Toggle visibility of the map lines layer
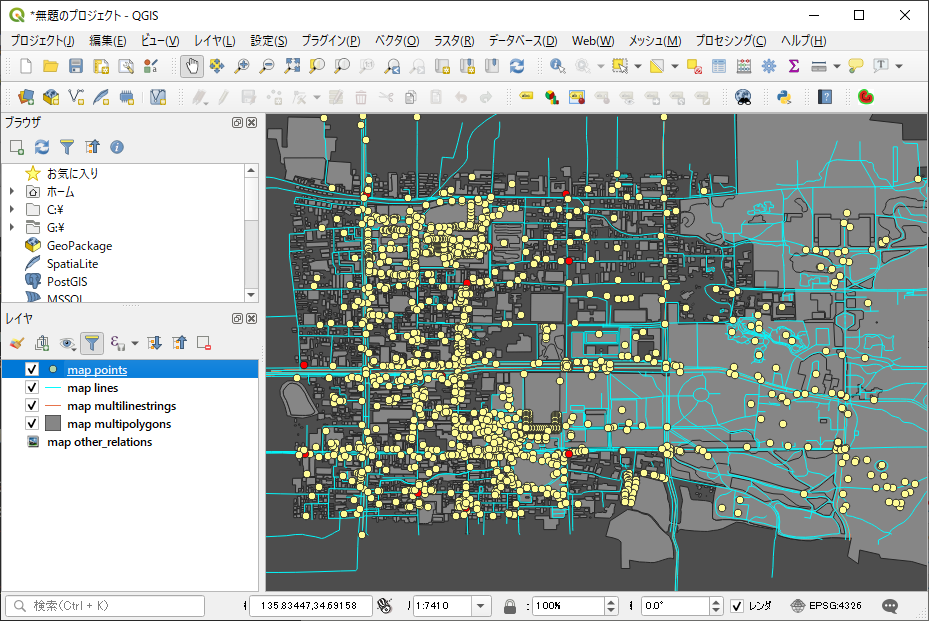 pyautogui.click(x=32, y=388)
